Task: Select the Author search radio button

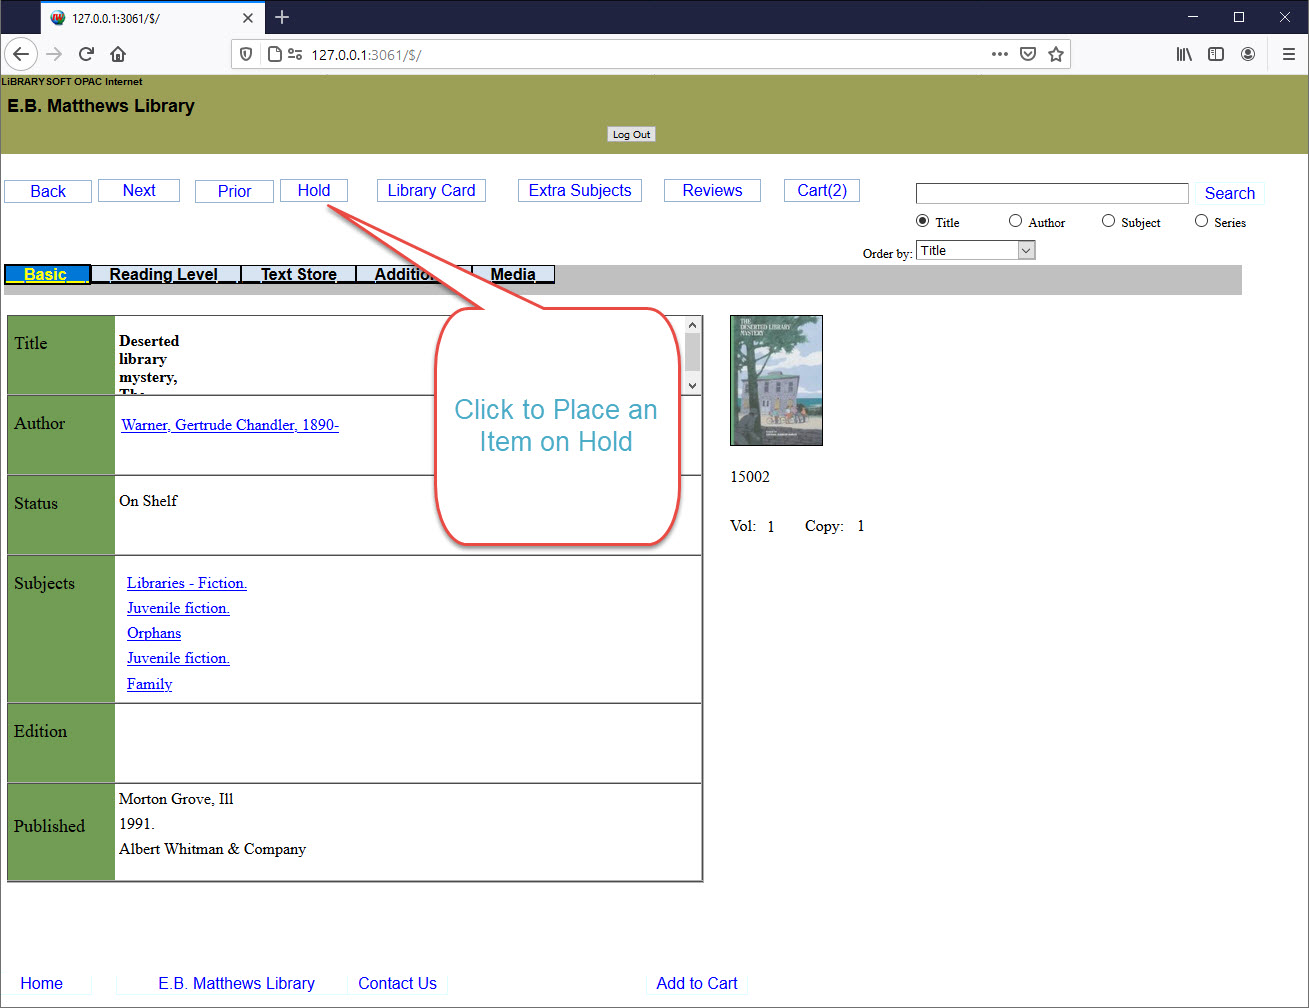Action: click(x=1015, y=221)
